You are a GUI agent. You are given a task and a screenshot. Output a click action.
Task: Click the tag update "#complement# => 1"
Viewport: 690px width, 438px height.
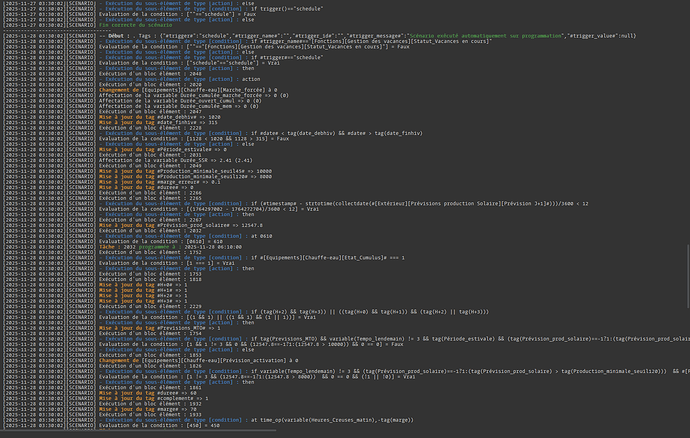coord(154,398)
